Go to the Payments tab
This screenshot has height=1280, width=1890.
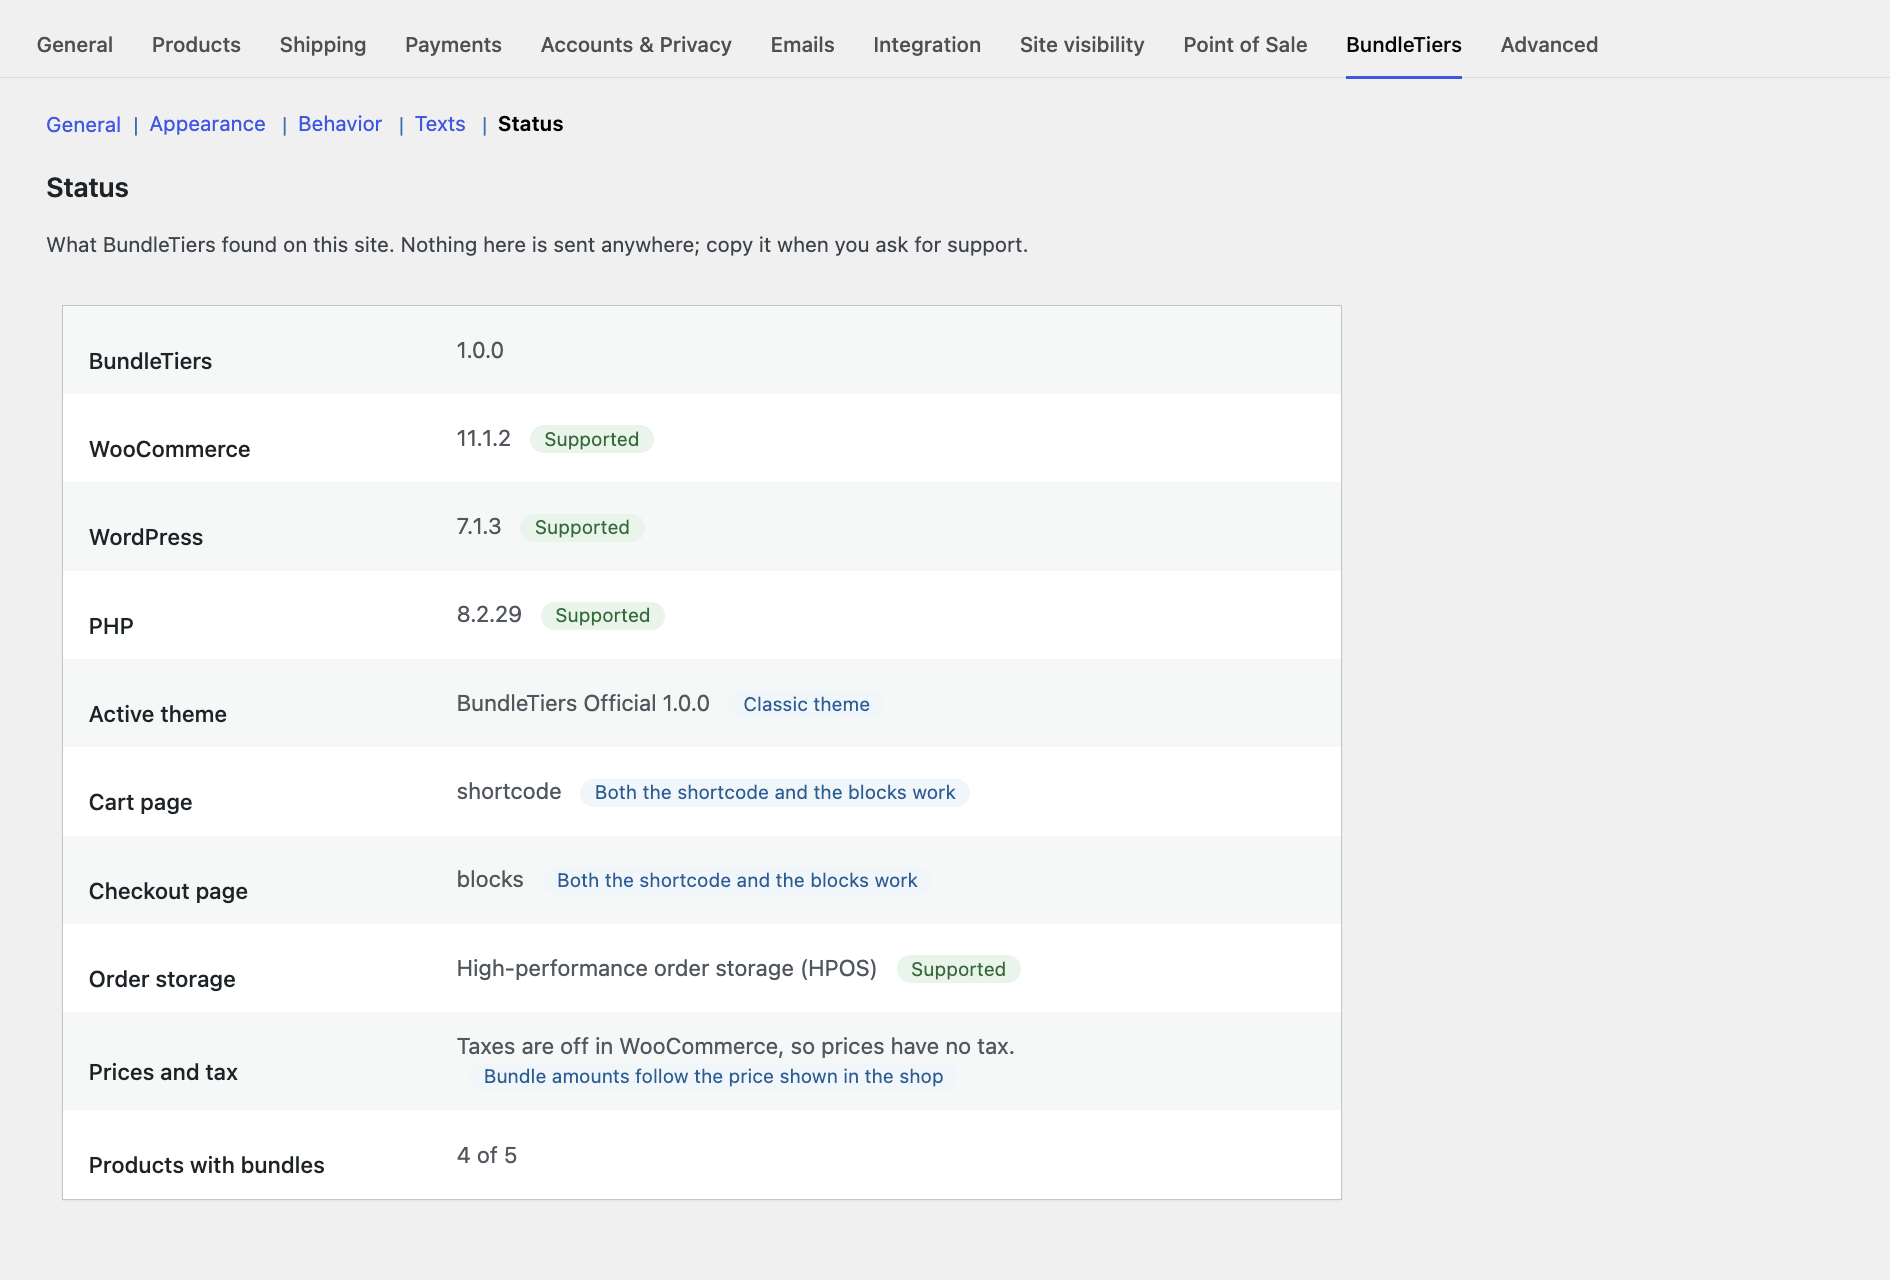pyautogui.click(x=453, y=45)
